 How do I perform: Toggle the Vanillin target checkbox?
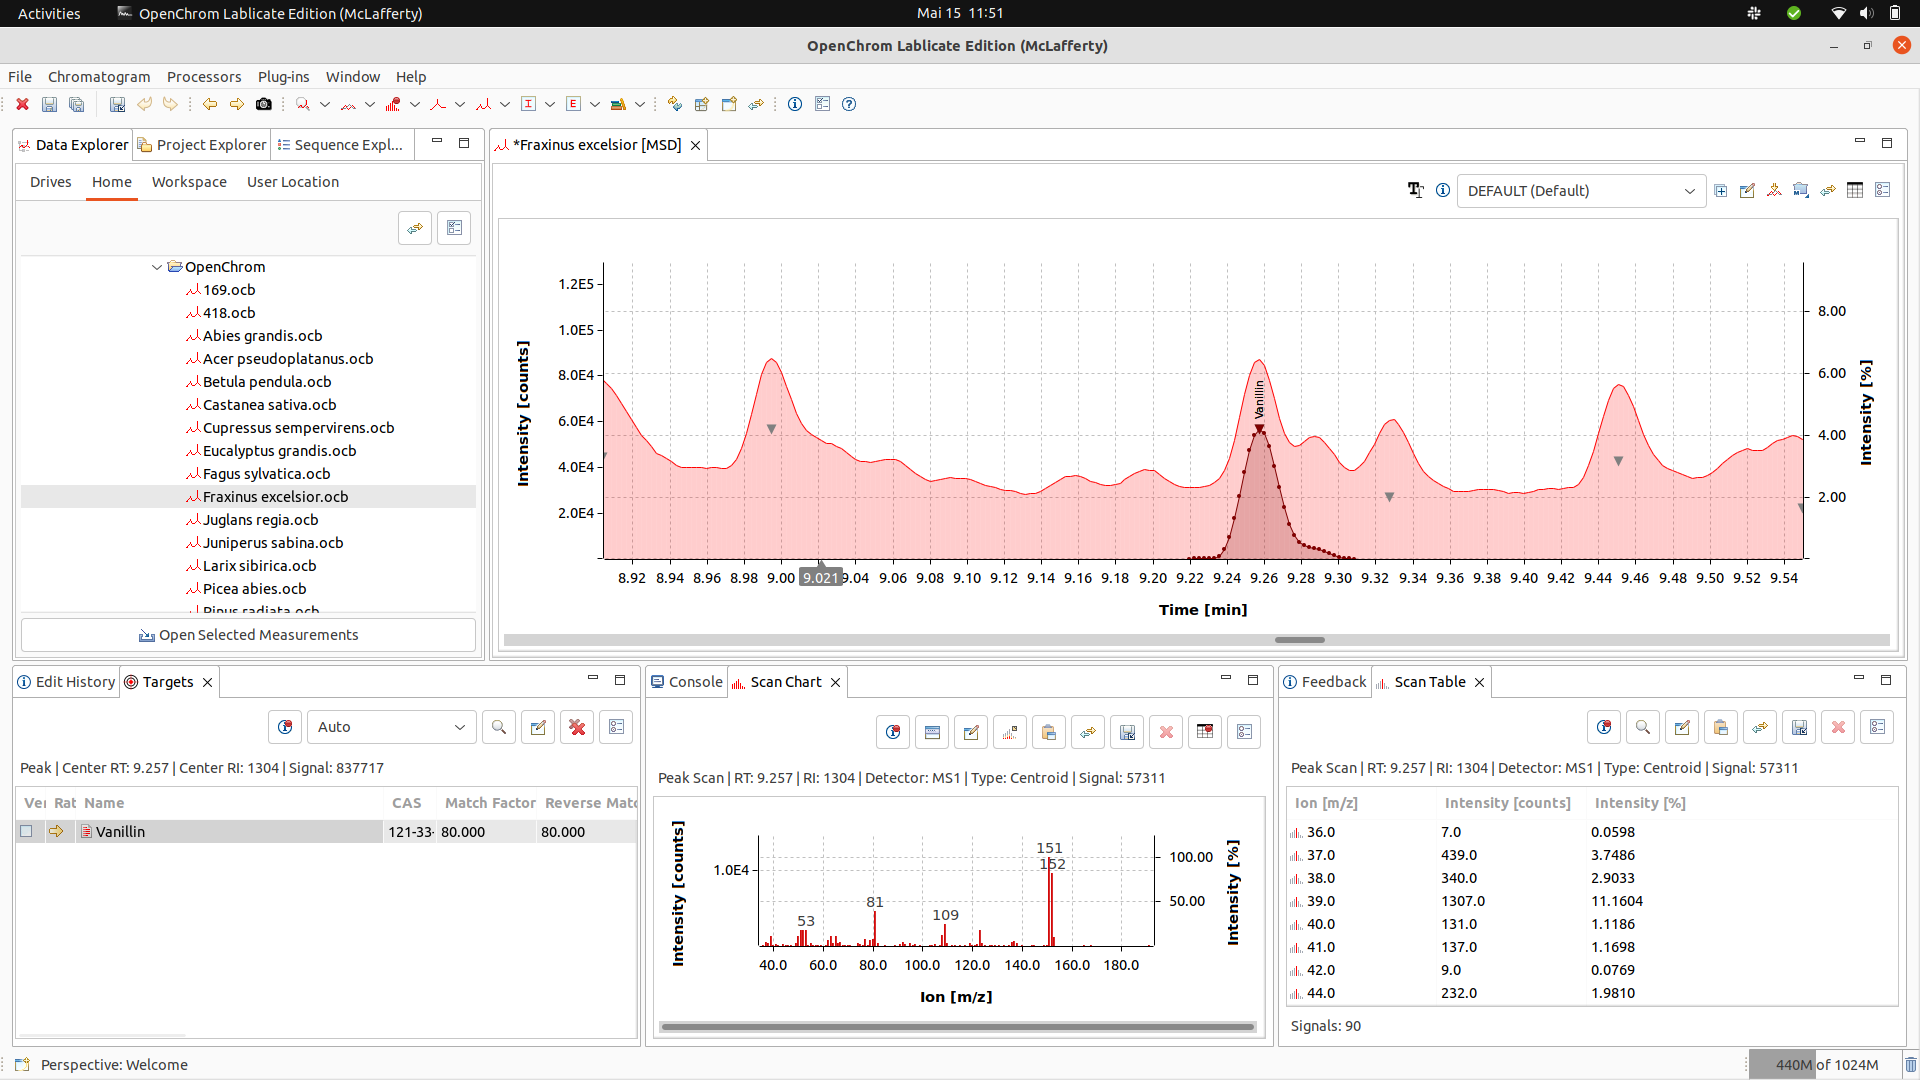coord(26,831)
